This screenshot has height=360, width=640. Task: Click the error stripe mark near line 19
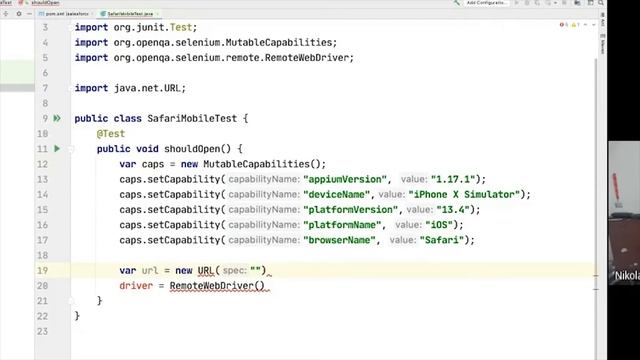[x=596, y=276]
